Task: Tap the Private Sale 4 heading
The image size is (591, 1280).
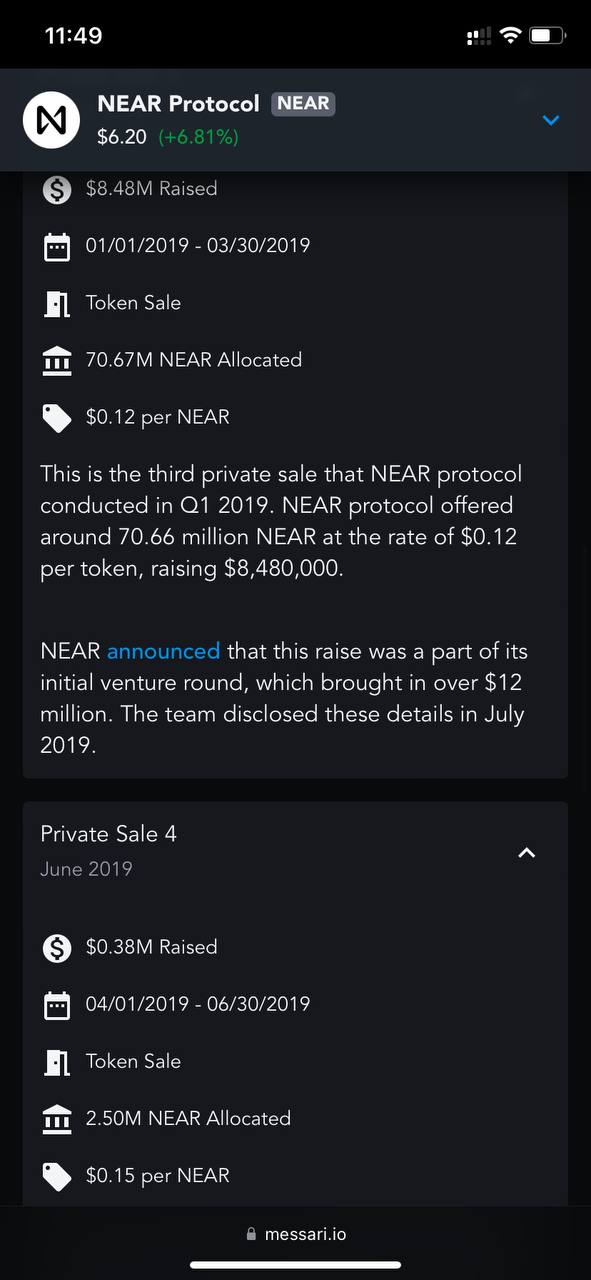Action: pos(108,834)
